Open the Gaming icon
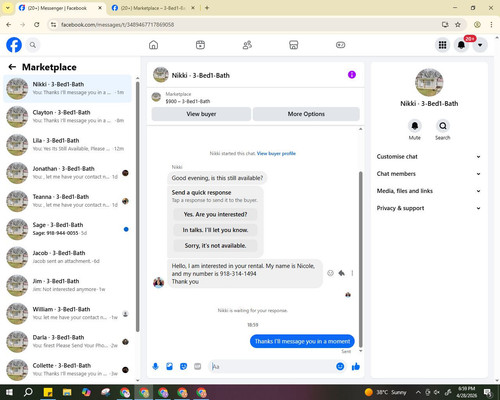Image resolution: width=500 pixels, height=400 pixels. tap(340, 45)
